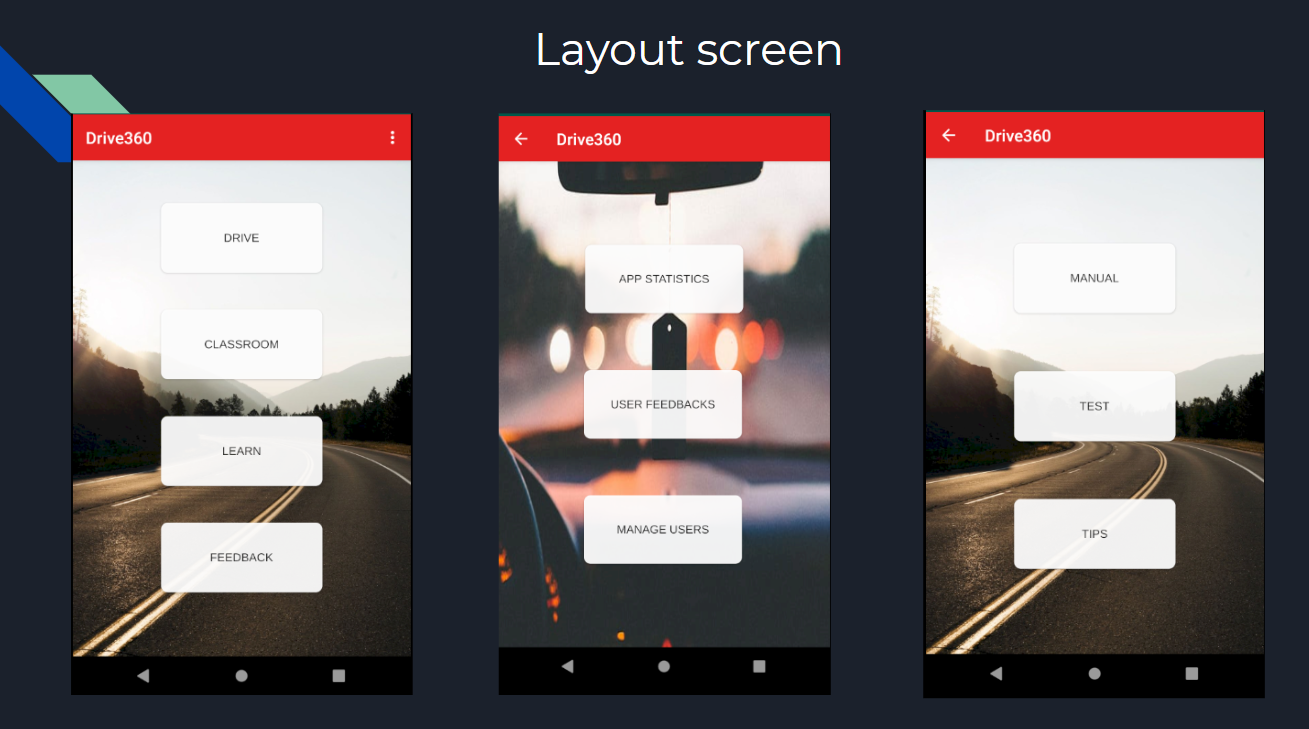Select MANAGE USERS
This screenshot has height=729, width=1309.
tap(663, 529)
